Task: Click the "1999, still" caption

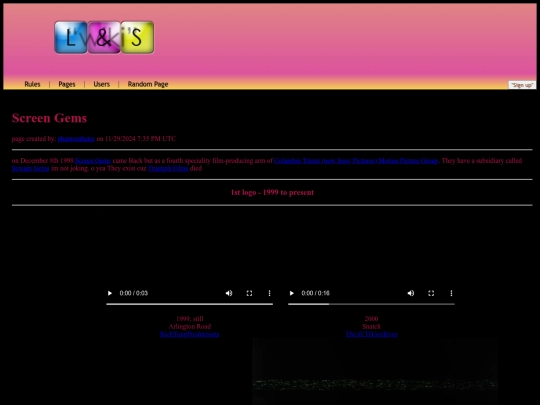Action: 190,319
